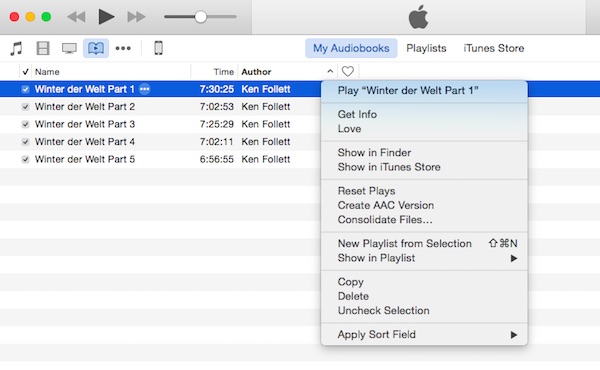Viewport: 600px width, 370px height.
Task: Open the Music library icon
Action: pos(16,49)
